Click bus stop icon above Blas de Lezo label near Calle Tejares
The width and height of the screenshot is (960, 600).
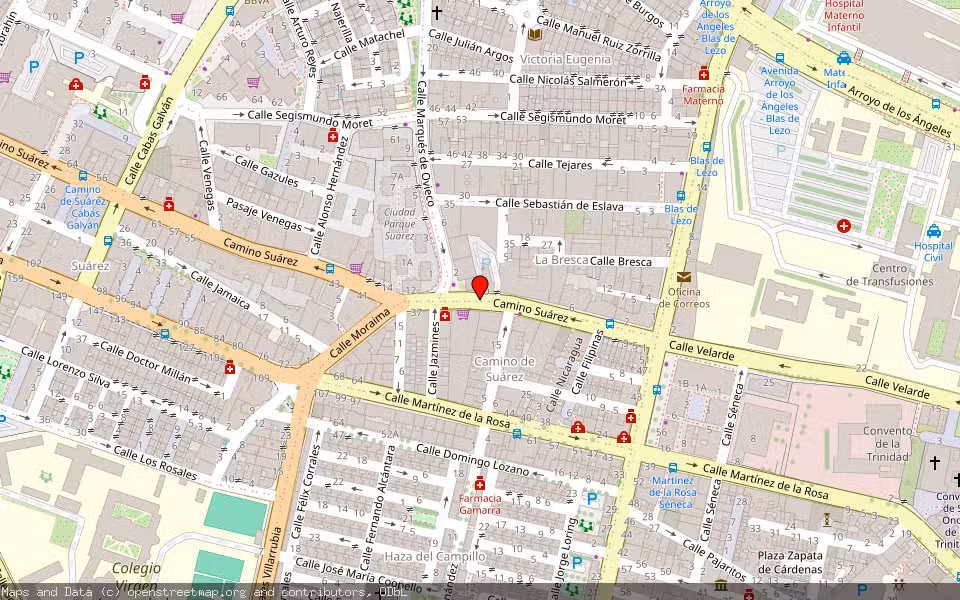click(x=707, y=147)
